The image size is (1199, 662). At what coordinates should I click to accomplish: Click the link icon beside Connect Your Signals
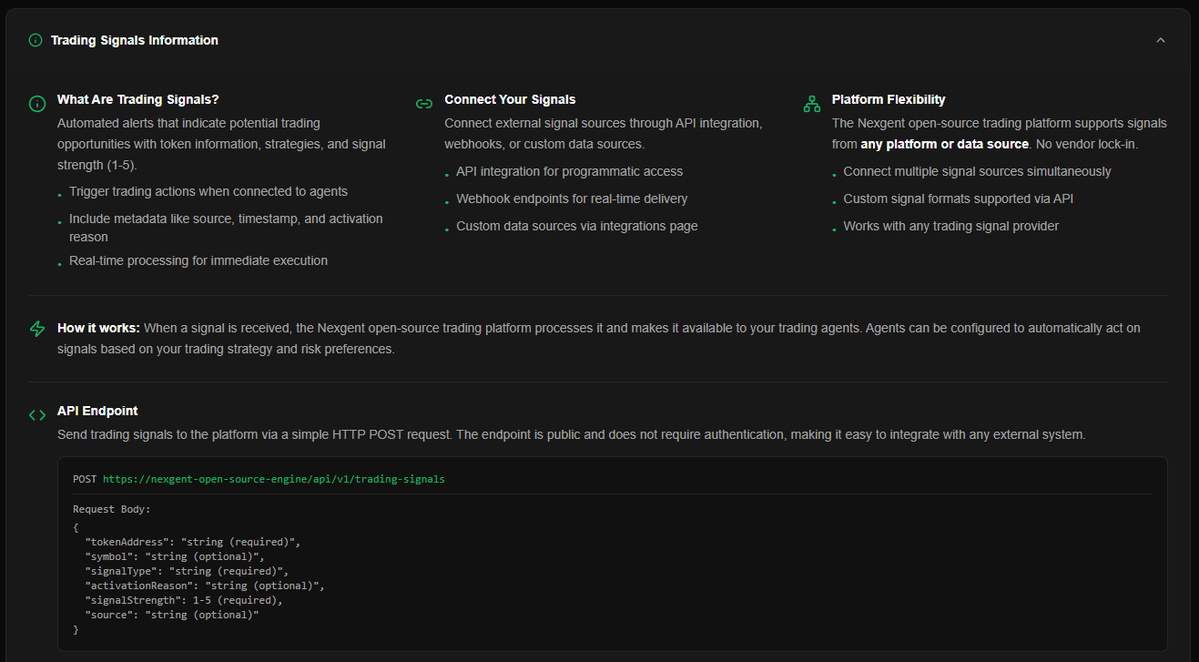(424, 104)
